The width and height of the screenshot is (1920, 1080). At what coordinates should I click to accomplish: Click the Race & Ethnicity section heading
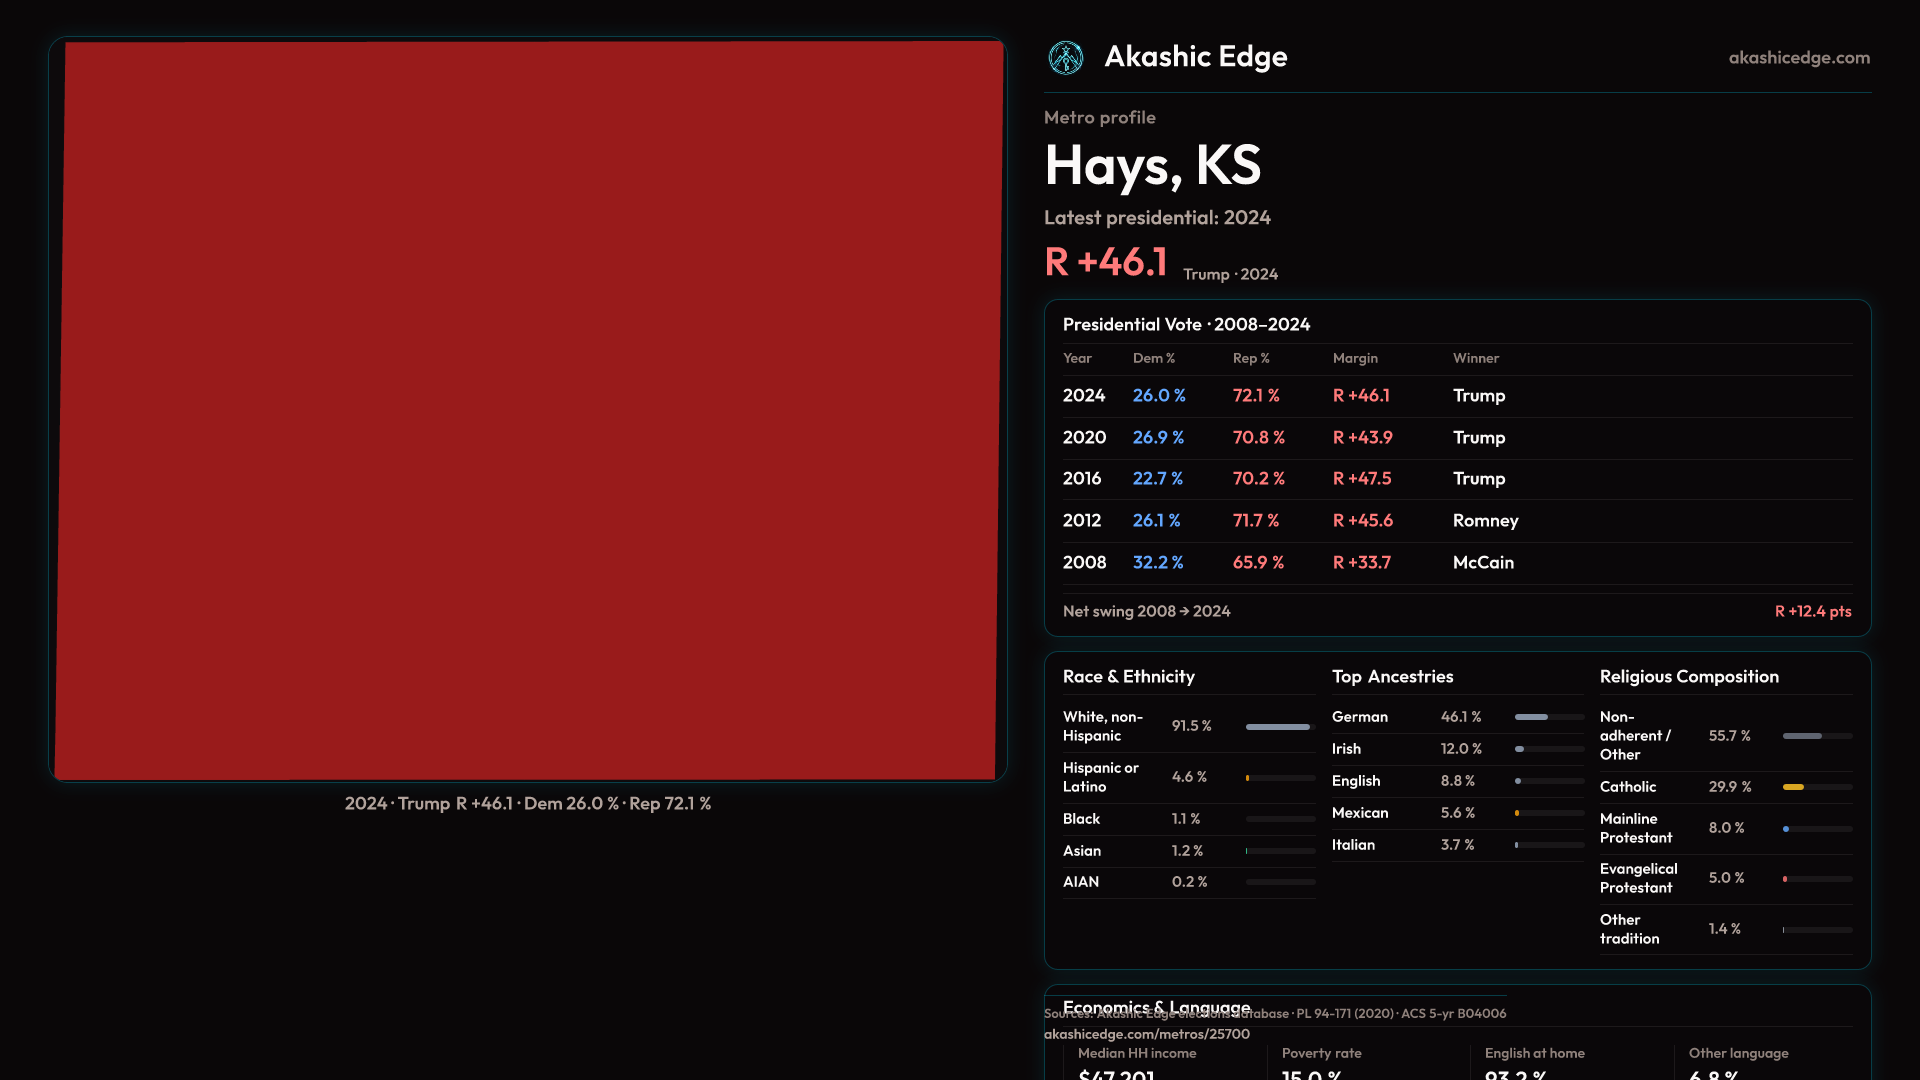[1128, 677]
